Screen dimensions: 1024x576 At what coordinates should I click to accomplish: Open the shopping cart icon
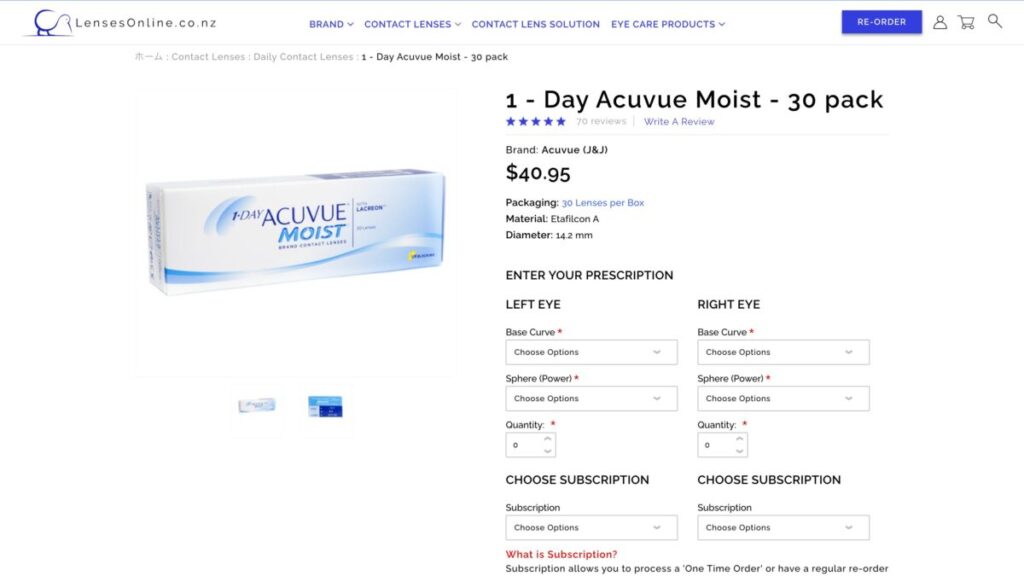click(966, 21)
